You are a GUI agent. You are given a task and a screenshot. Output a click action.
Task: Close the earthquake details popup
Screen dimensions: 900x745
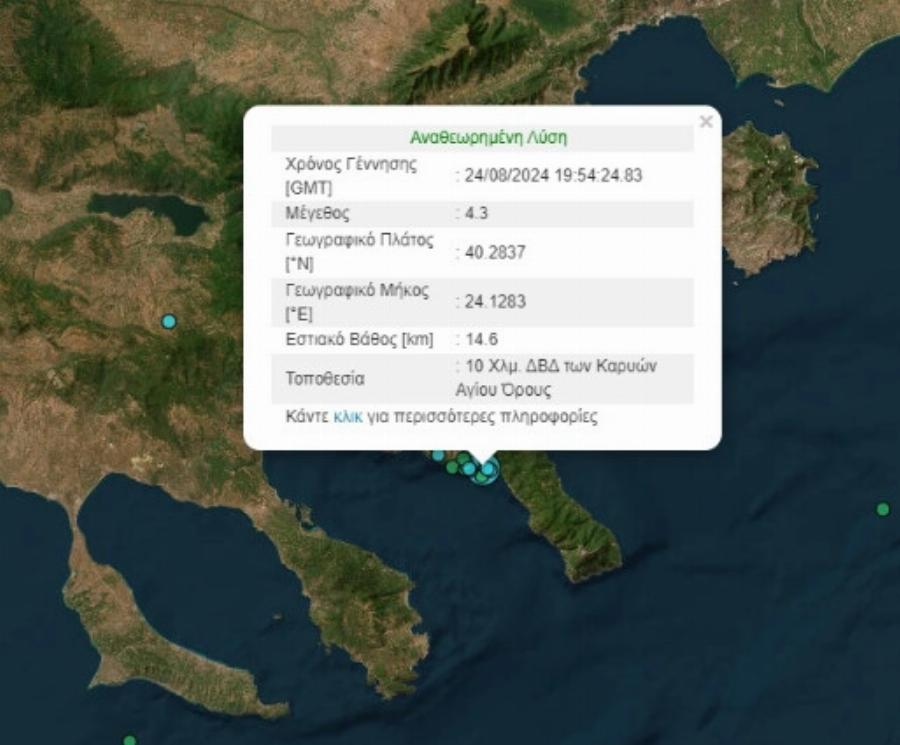coord(706,122)
